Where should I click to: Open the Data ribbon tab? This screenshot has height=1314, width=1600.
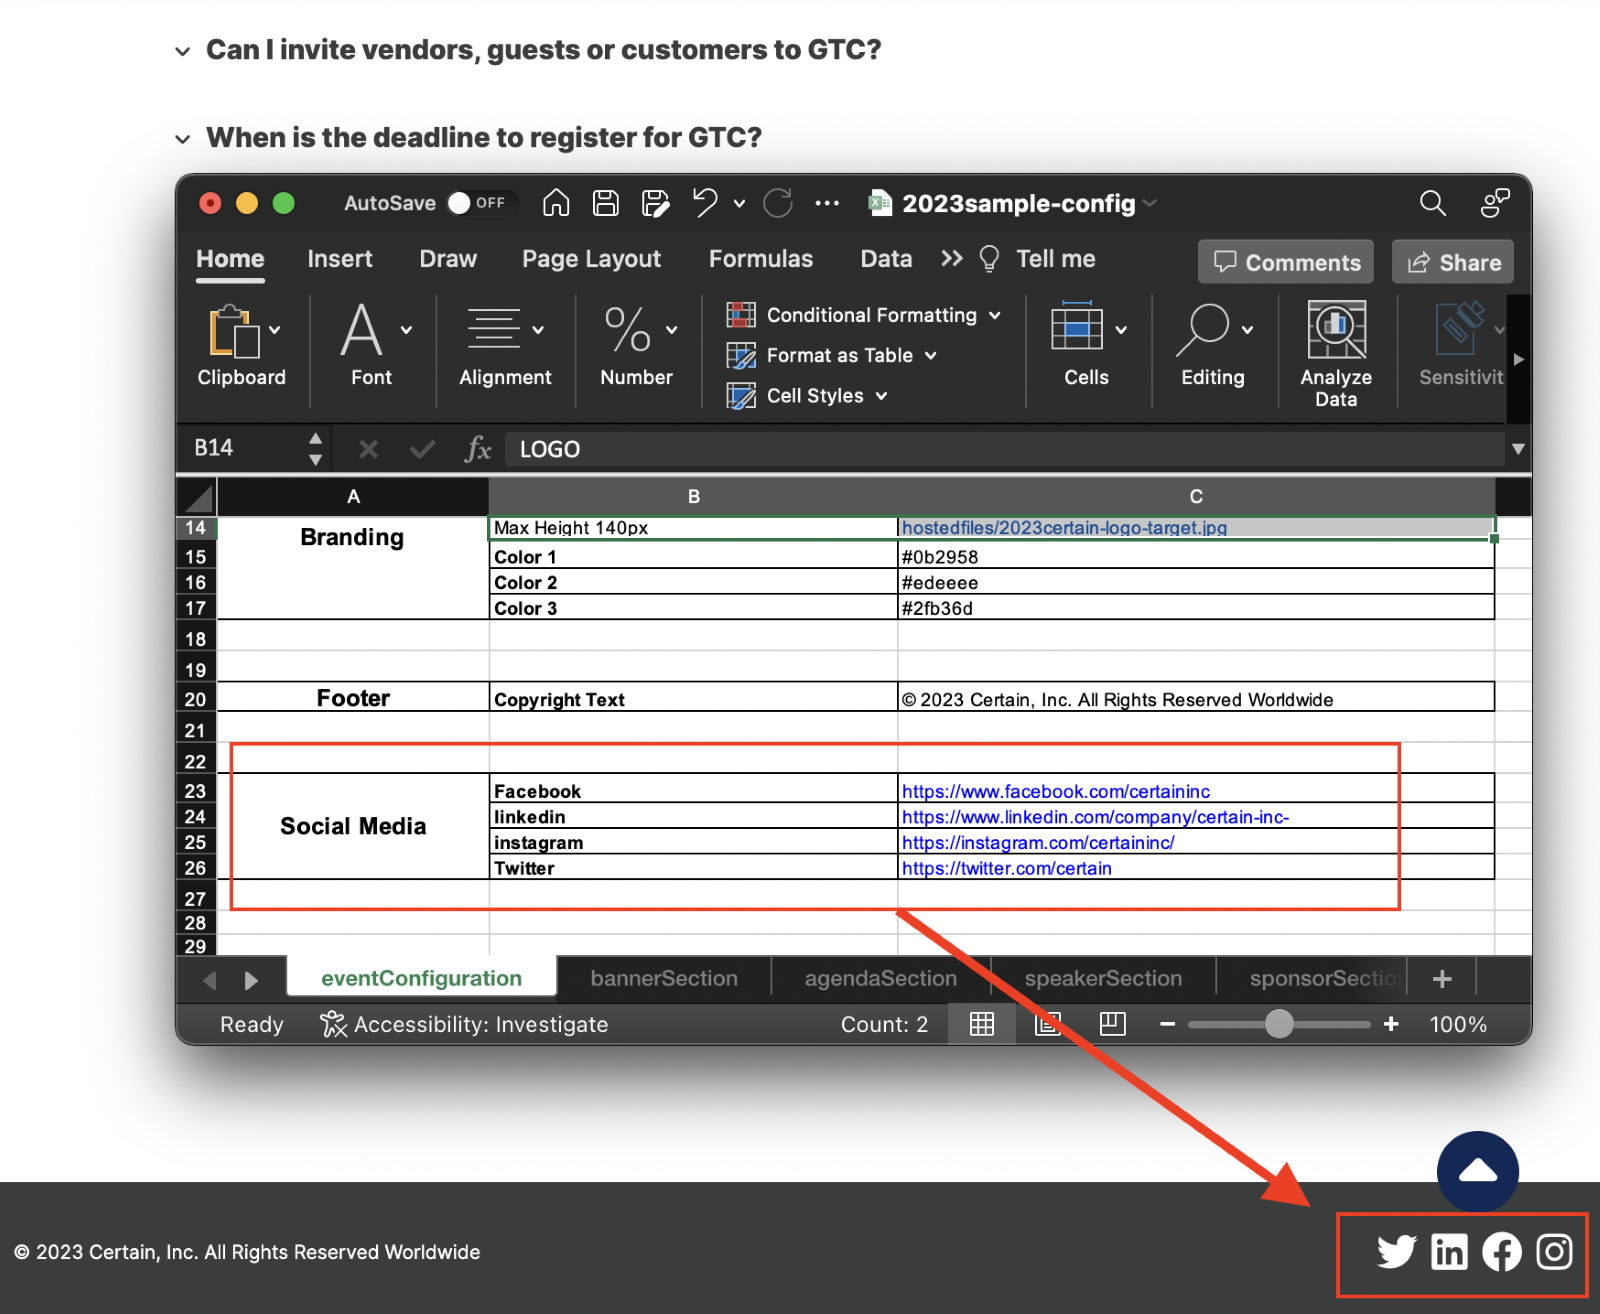tap(886, 259)
